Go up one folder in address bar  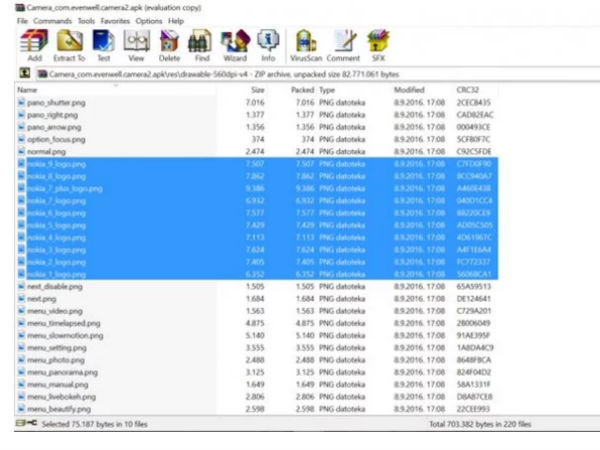tap(24, 73)
